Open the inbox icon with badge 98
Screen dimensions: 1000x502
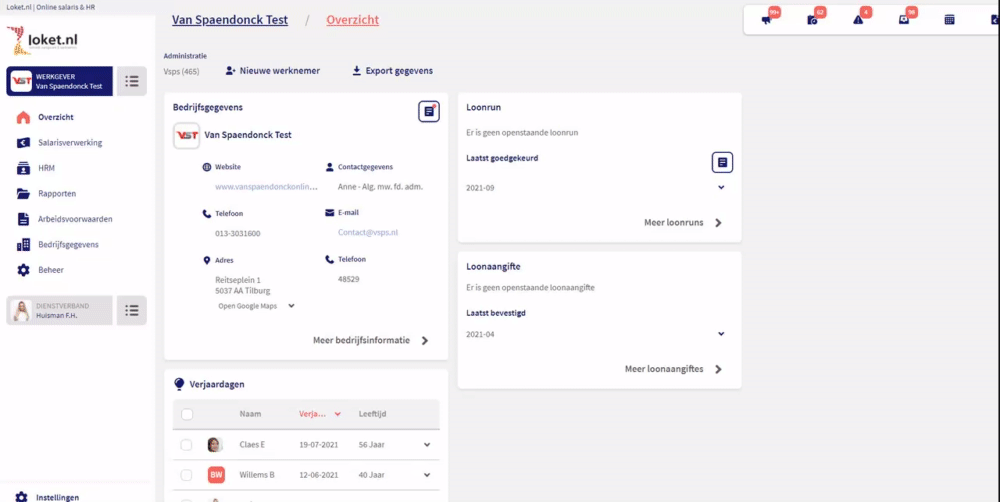tap(904, 19)
